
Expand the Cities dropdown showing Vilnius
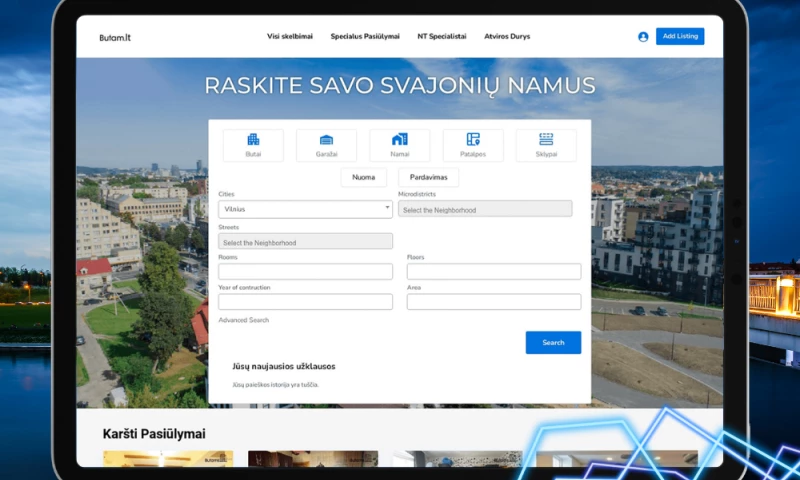click(305, 209)
